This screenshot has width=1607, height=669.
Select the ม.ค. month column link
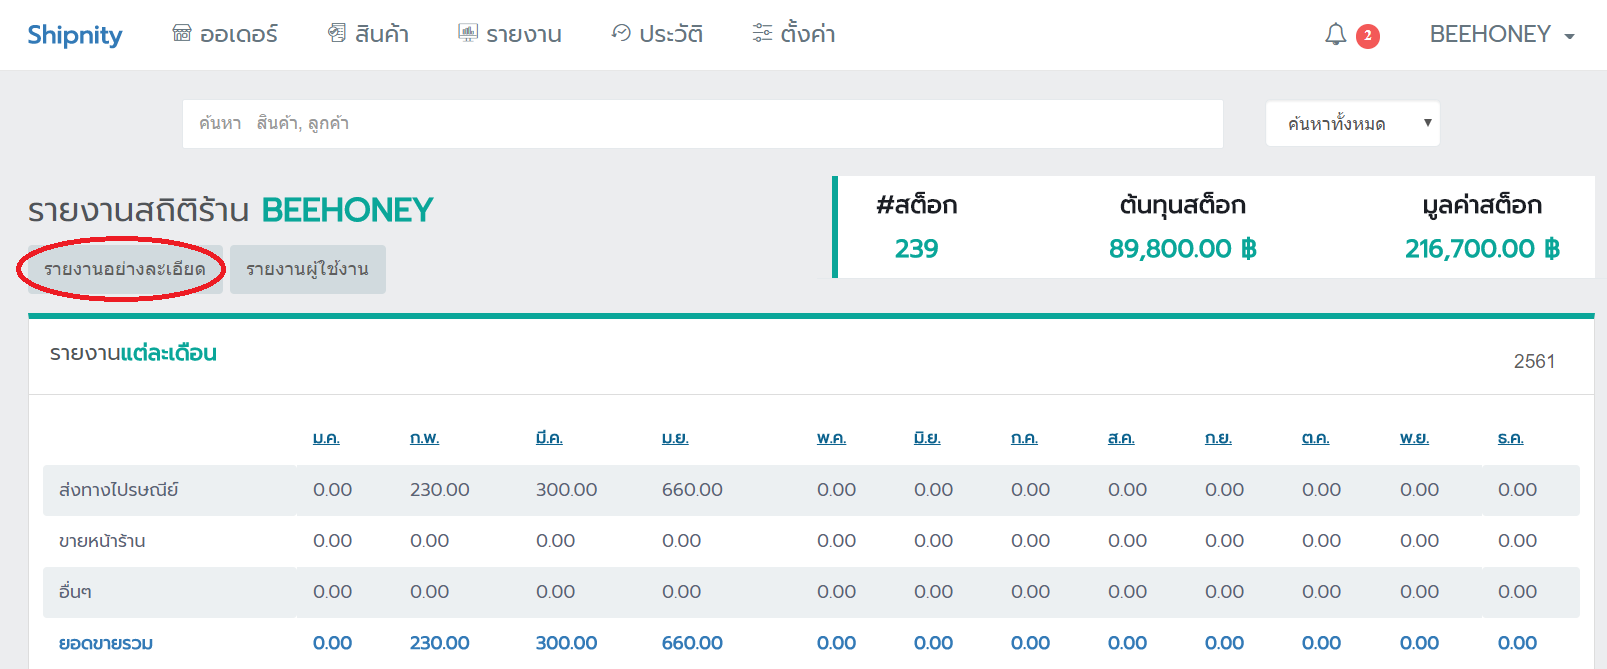tap(326, 438)
